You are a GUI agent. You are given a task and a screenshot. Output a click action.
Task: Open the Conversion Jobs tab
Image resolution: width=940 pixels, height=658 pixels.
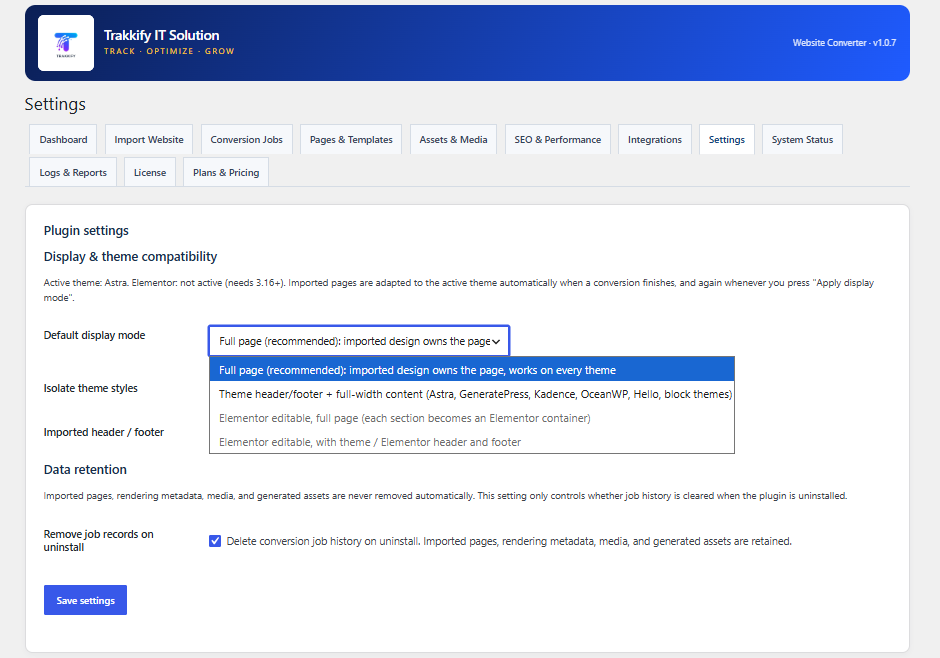click(x=246, y=140)
